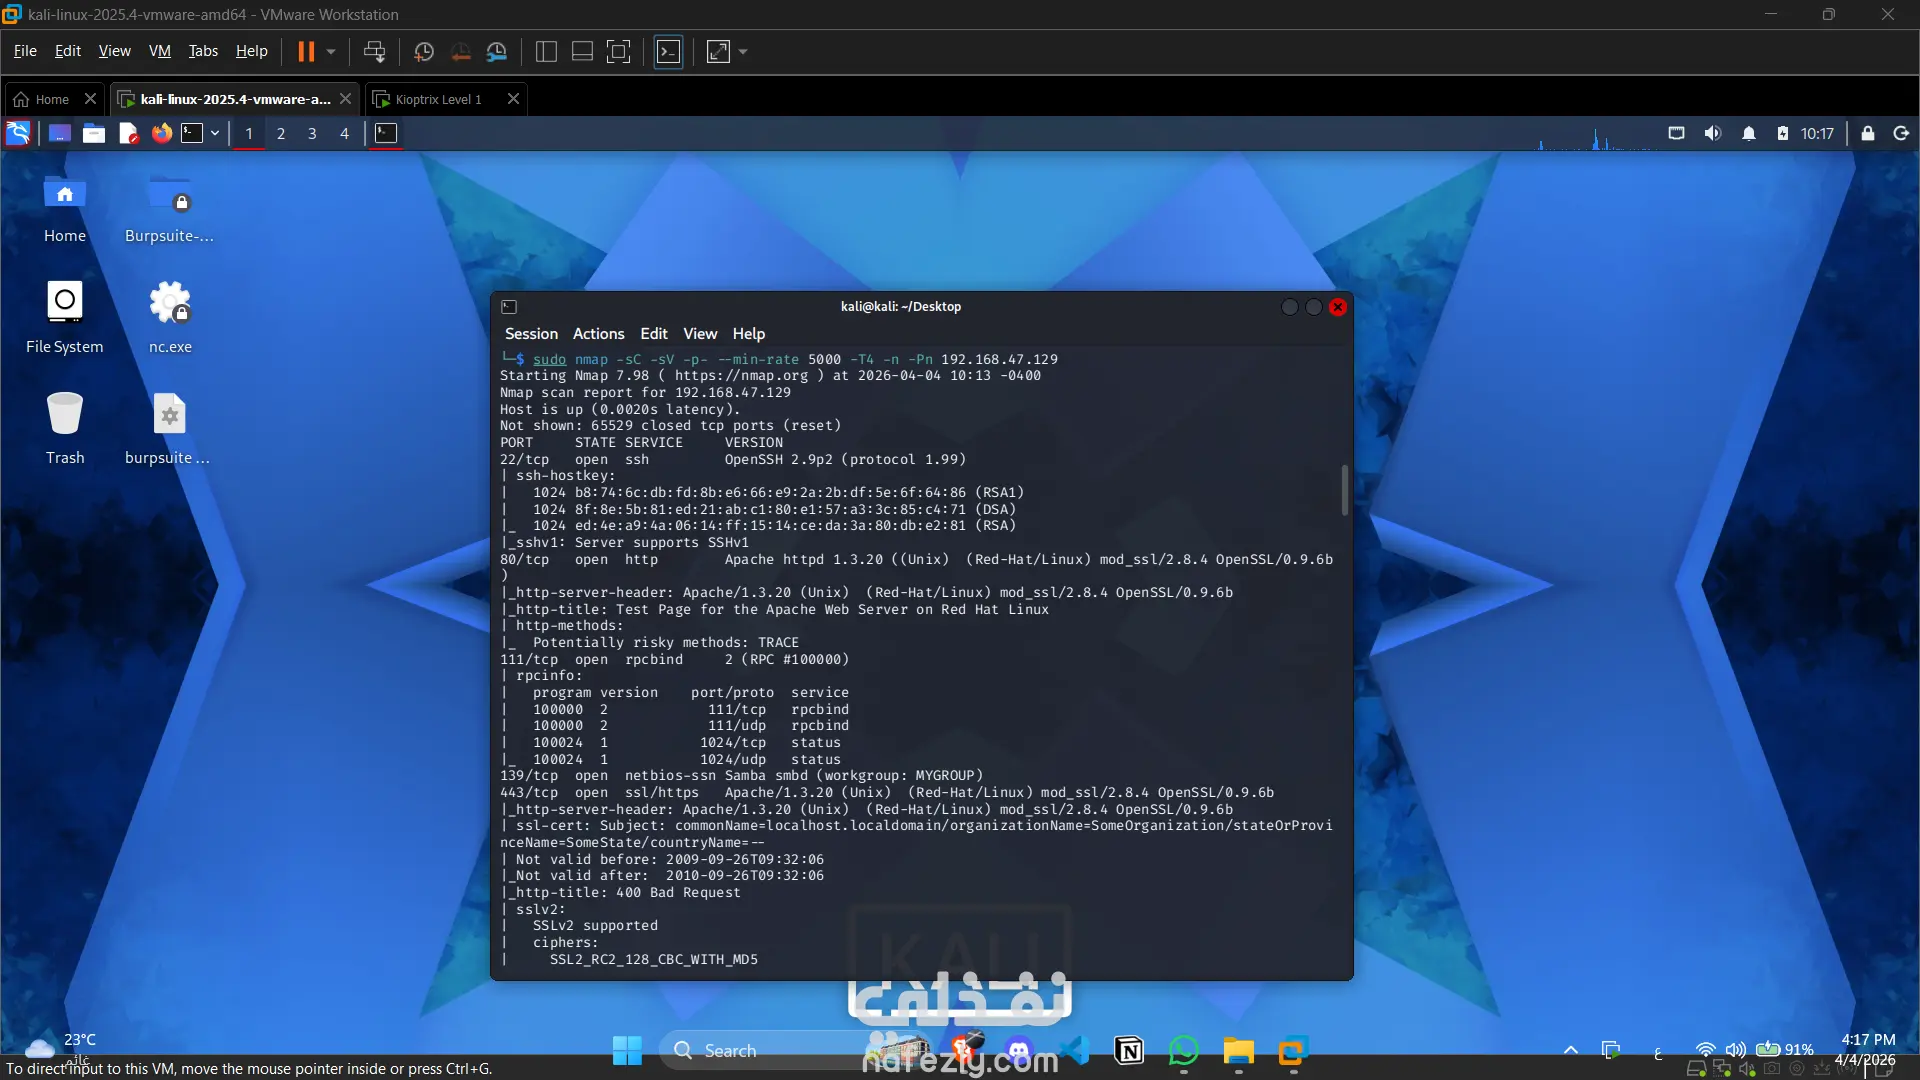Open the terminal Session menu
1920x1080 pixels.
click(x=531, y=334)
